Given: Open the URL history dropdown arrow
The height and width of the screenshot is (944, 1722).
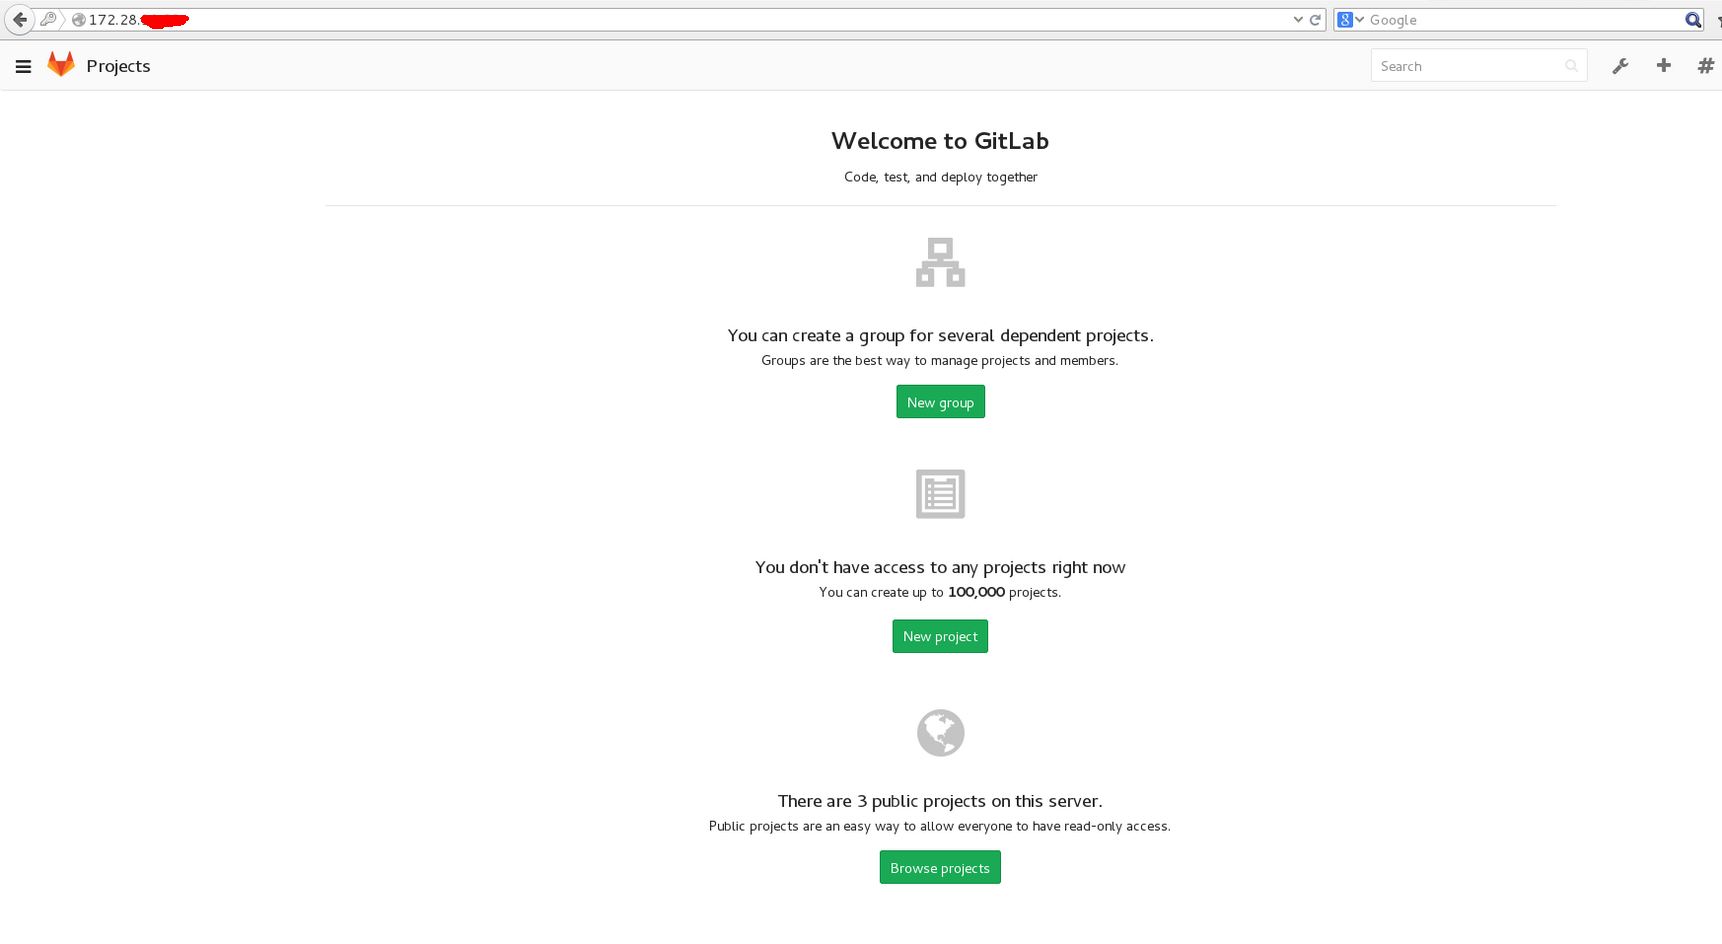Looking at the screenshot, I should click(x=1298, y=20).
